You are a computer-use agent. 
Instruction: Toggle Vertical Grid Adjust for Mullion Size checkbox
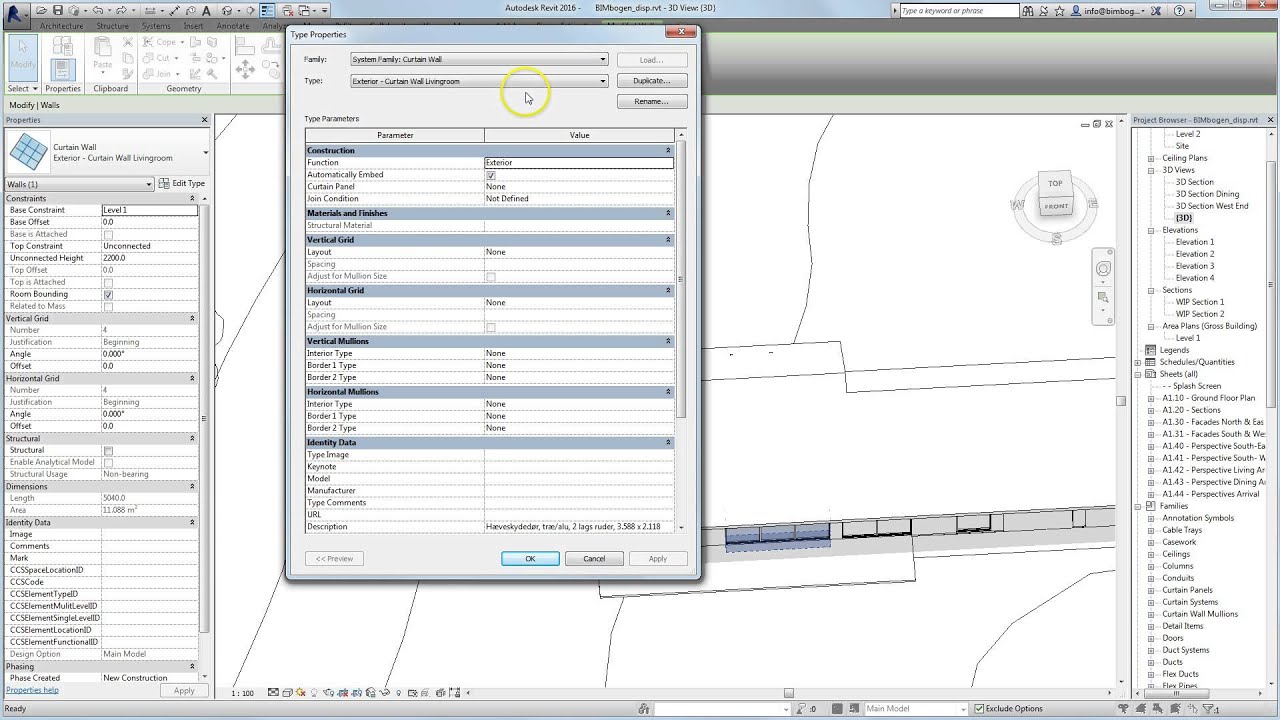[x=490, y=277]
